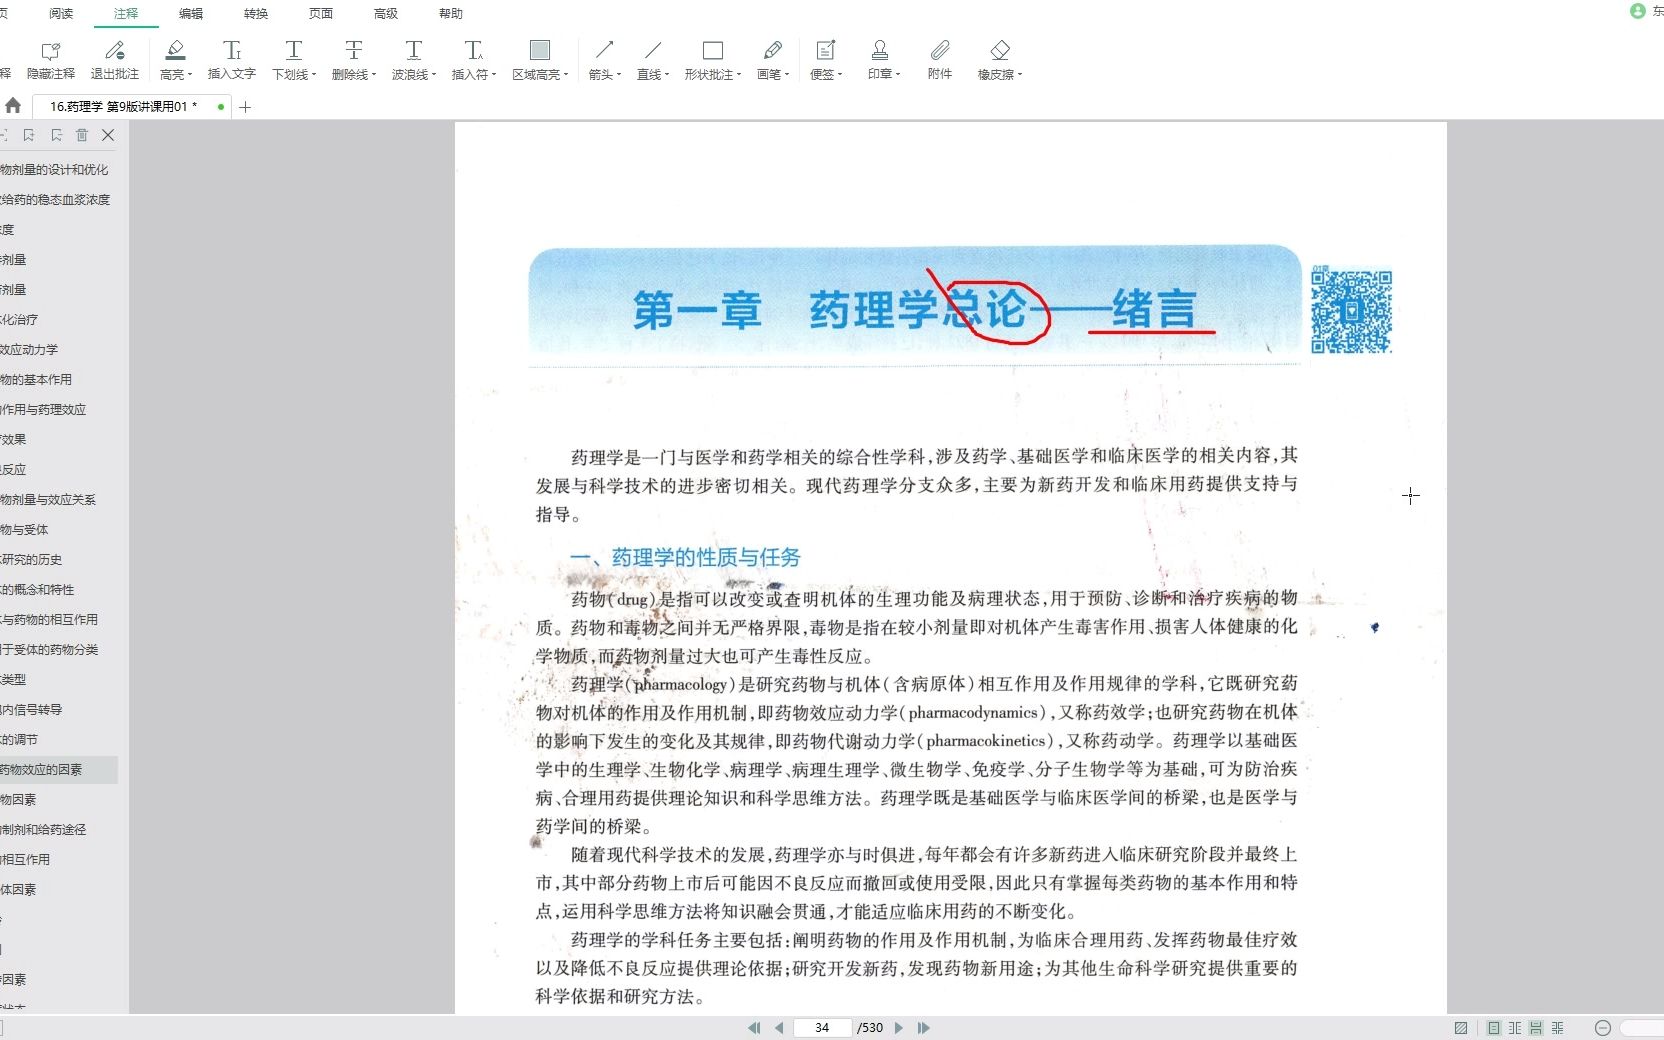Image resolution: width=1664 pixels, height=1040 pixels.
Task: Open the 效应动力学 bookmark entry
Action: [x=29, y=350]
